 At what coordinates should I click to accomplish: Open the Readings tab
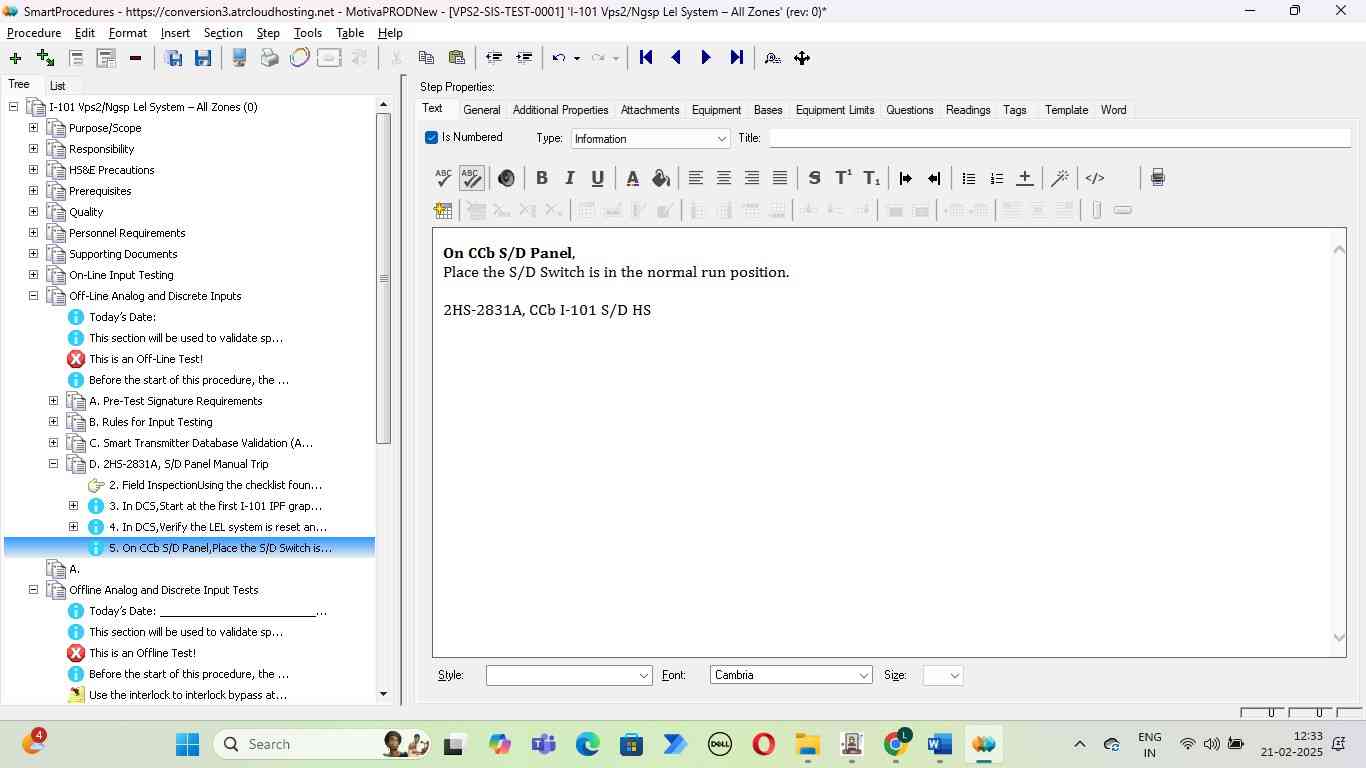(x=968, y=110)
